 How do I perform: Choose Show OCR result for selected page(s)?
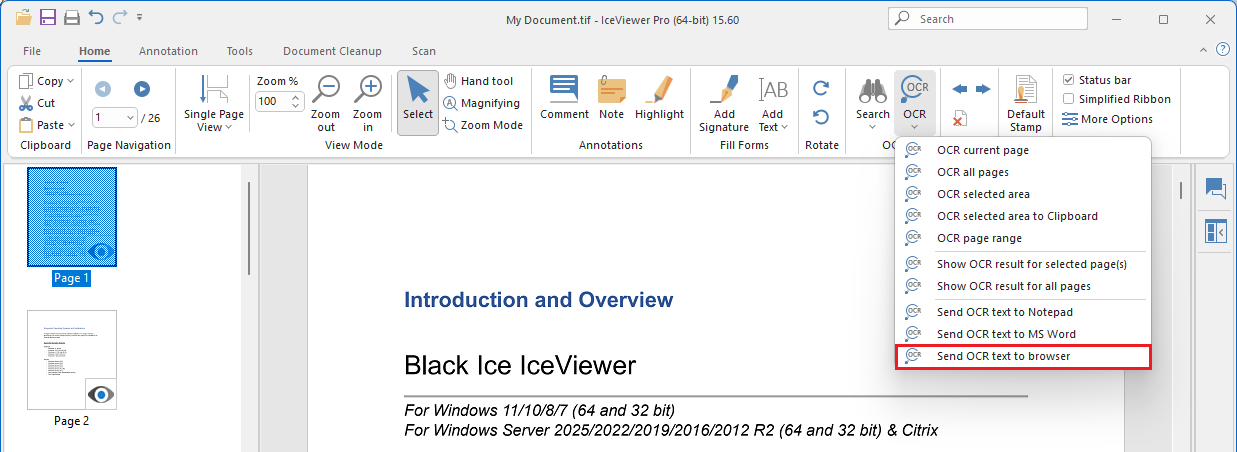coord(1023,264)
